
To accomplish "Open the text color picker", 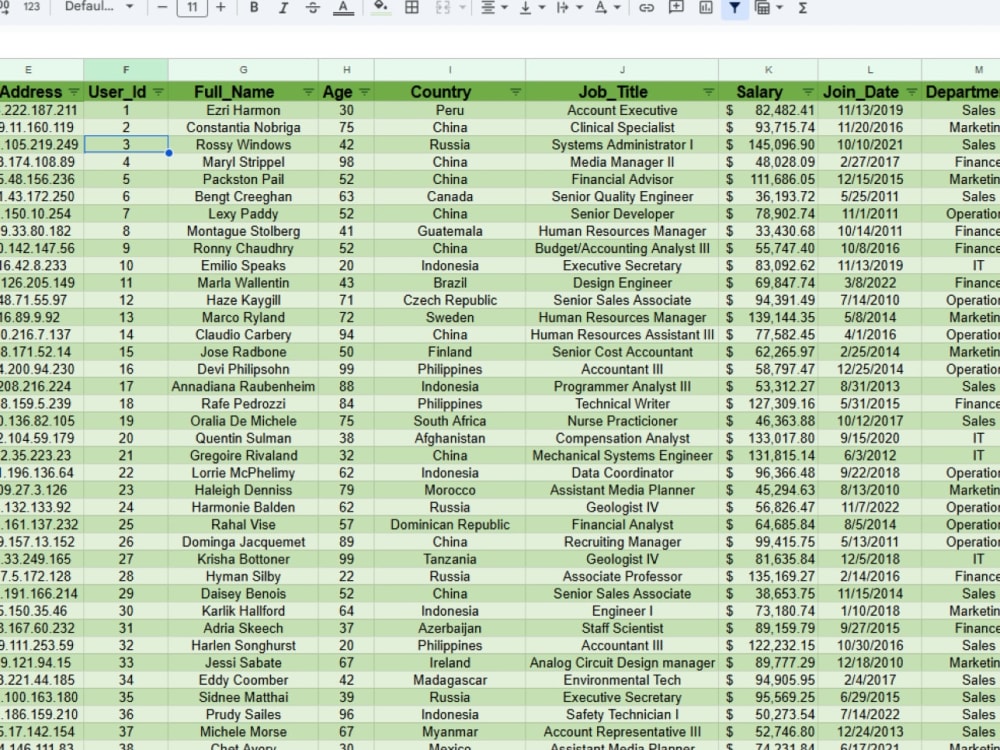I will [x=343, y=8].
